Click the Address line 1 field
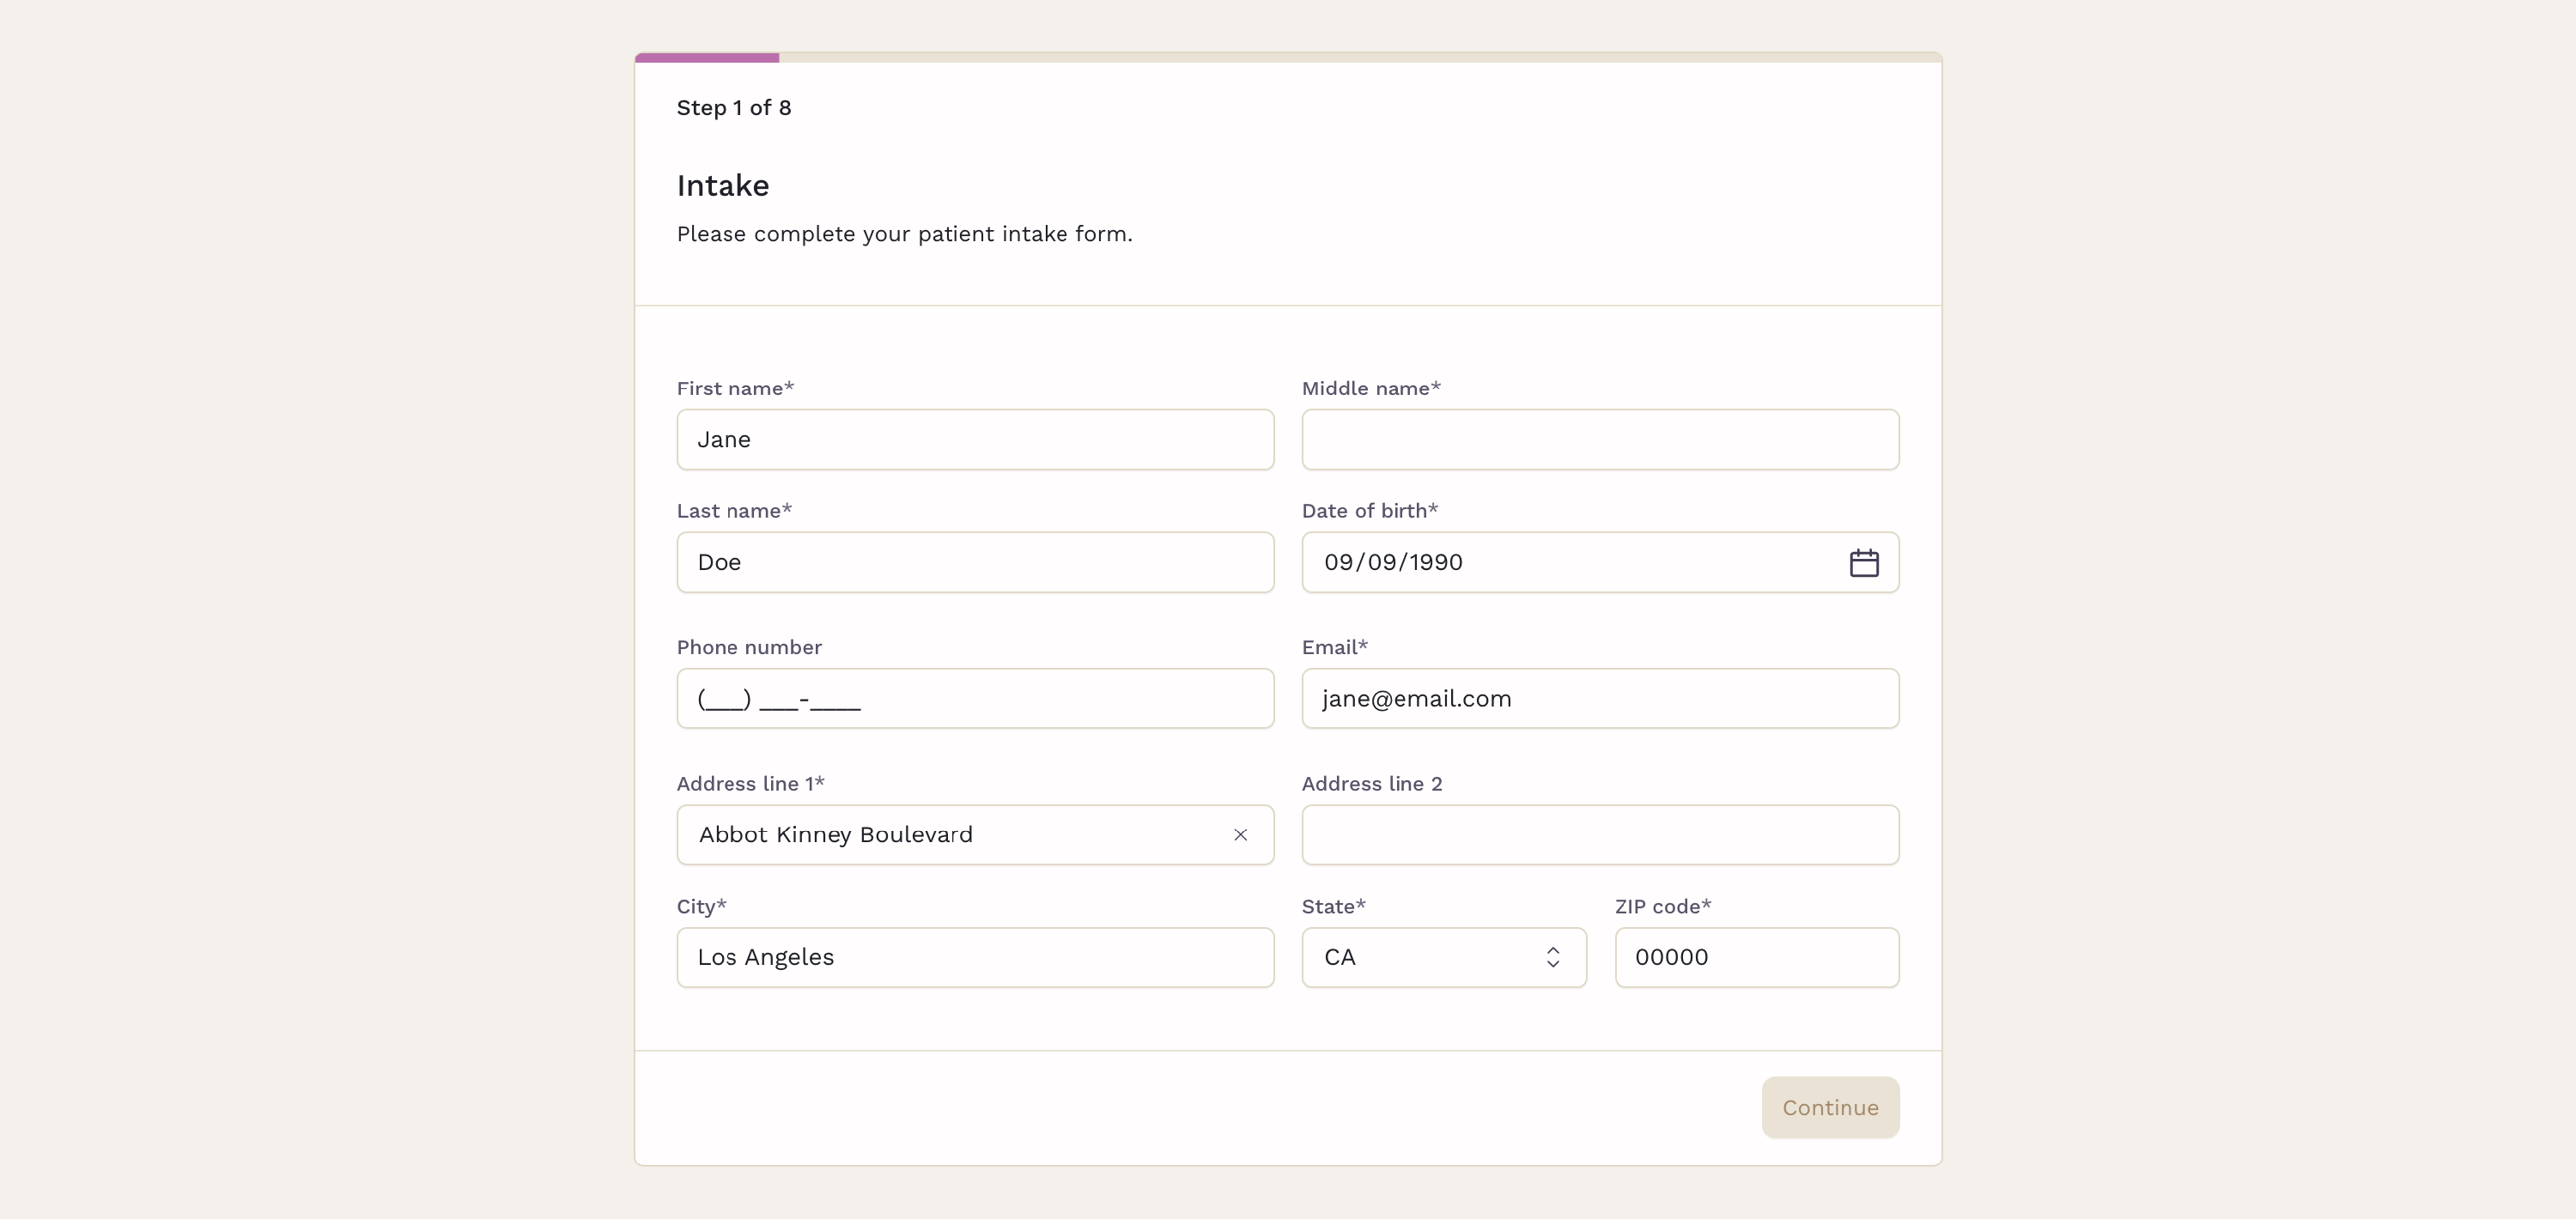The image size is (2576, 1219). [x=975, y=835]
